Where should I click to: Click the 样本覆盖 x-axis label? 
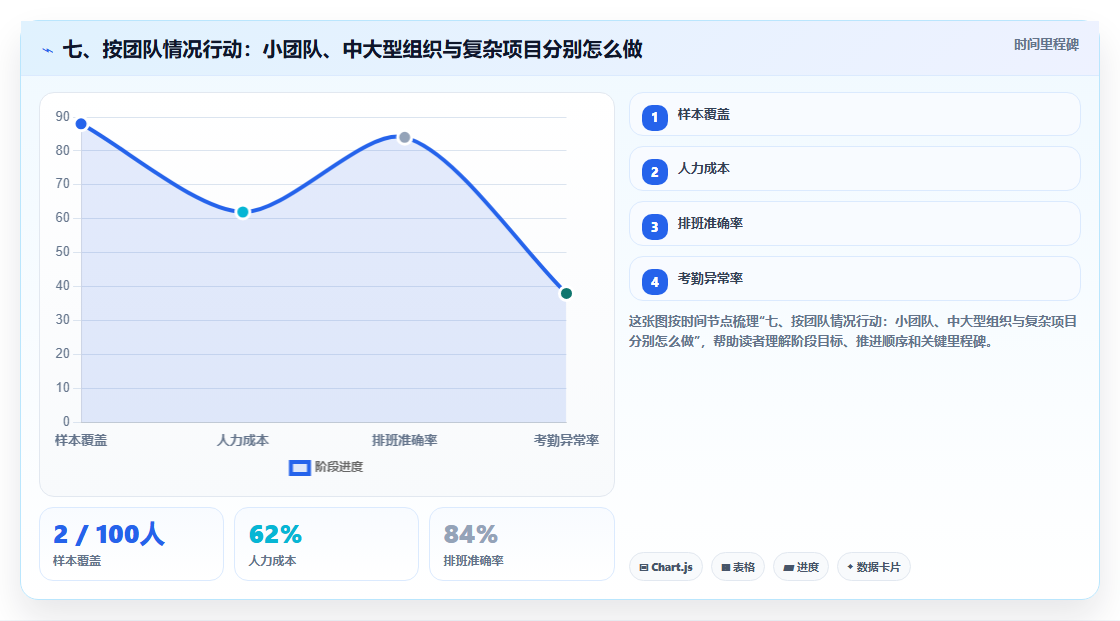coord(81,440)
